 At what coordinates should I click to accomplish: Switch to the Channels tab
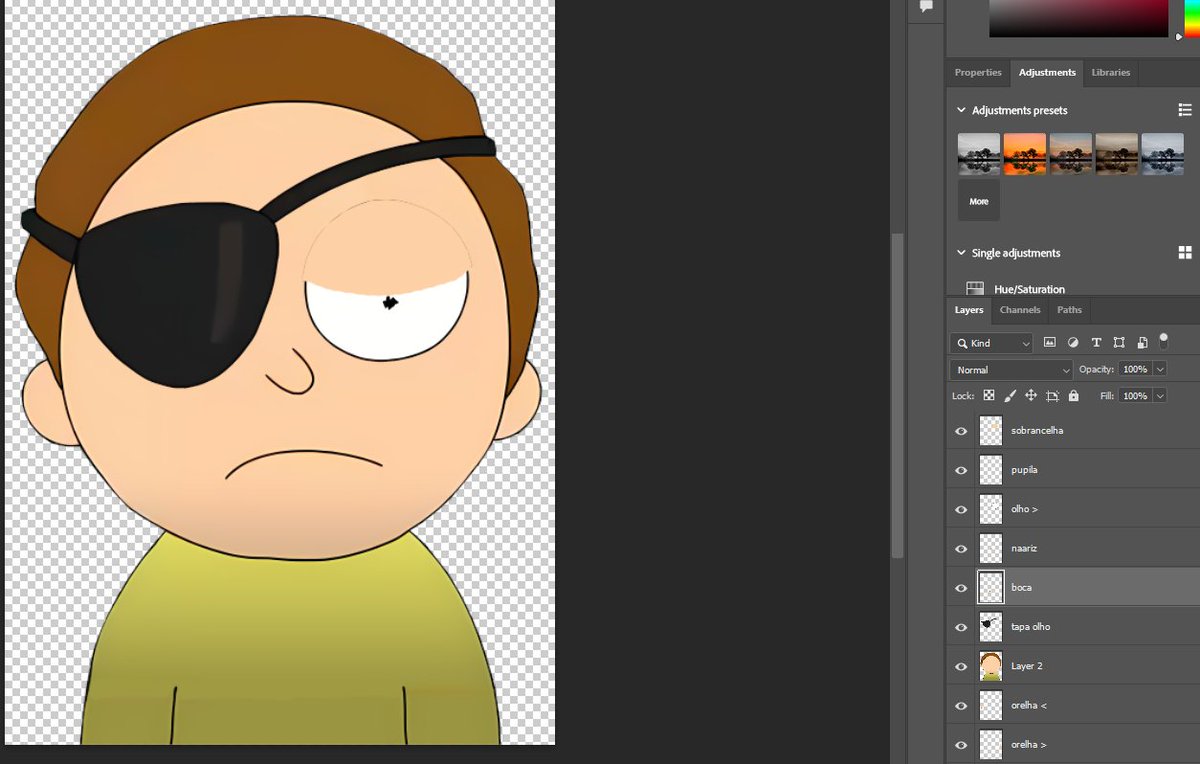(x=1020, y=310)
